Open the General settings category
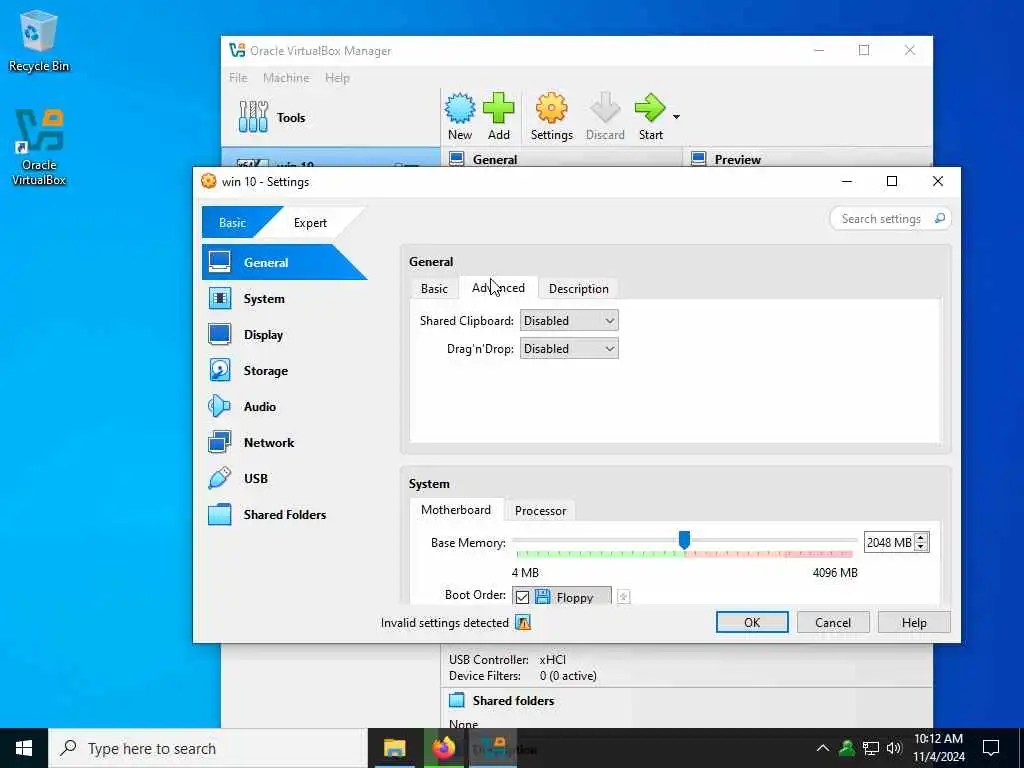The height and width of the screenshot is (768, 1024). [x=284, y=263]
